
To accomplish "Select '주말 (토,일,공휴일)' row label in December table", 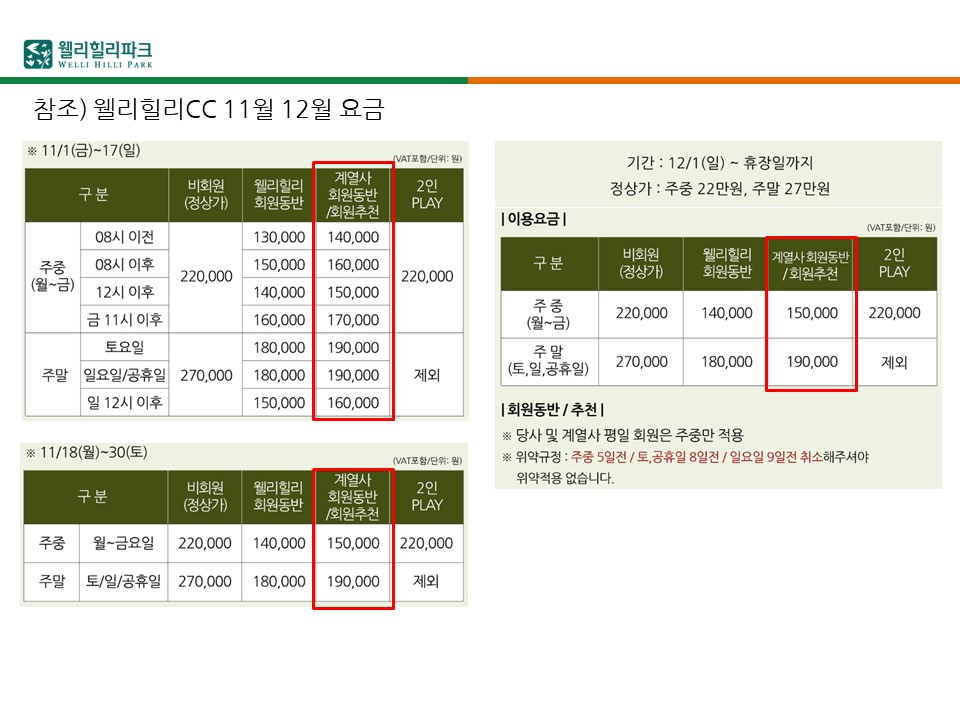I will [548, 360].
